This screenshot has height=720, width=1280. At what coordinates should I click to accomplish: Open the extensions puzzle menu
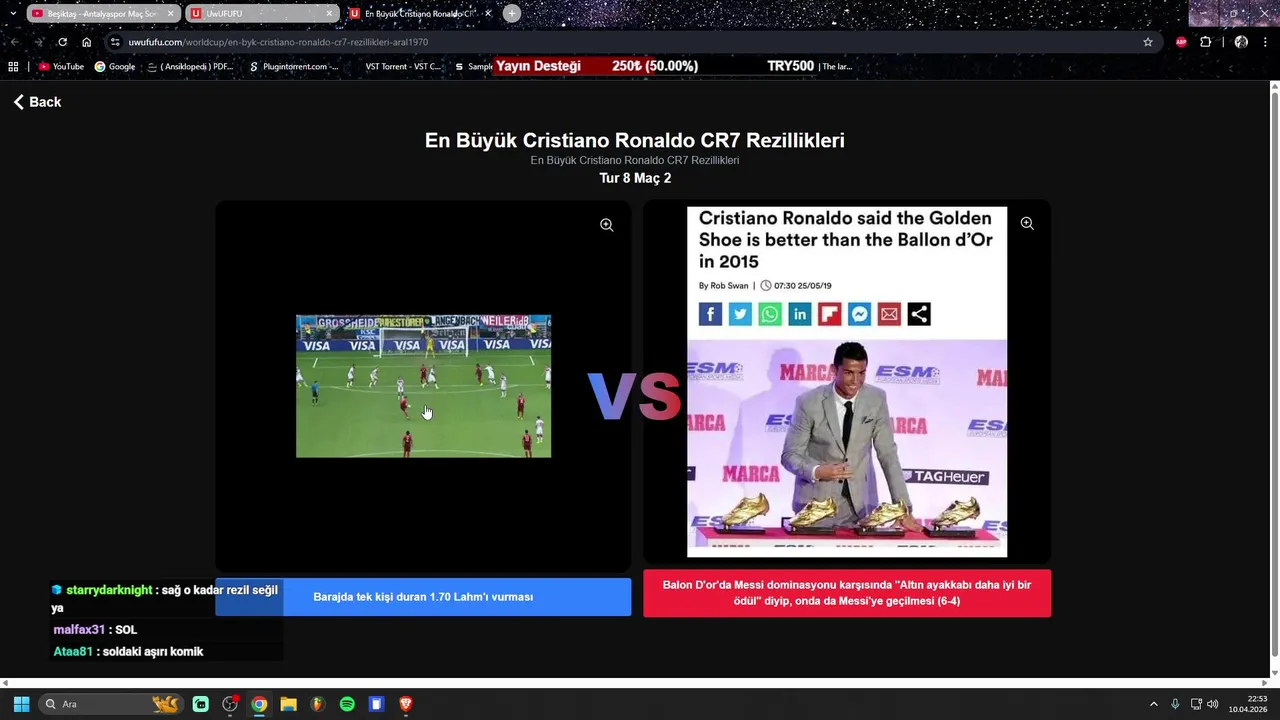1205,42
